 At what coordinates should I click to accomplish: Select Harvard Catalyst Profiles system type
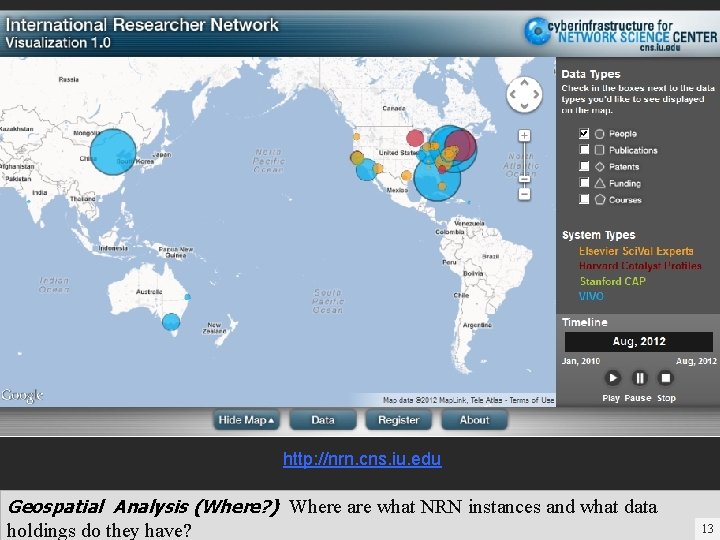[x=640, y=266]
